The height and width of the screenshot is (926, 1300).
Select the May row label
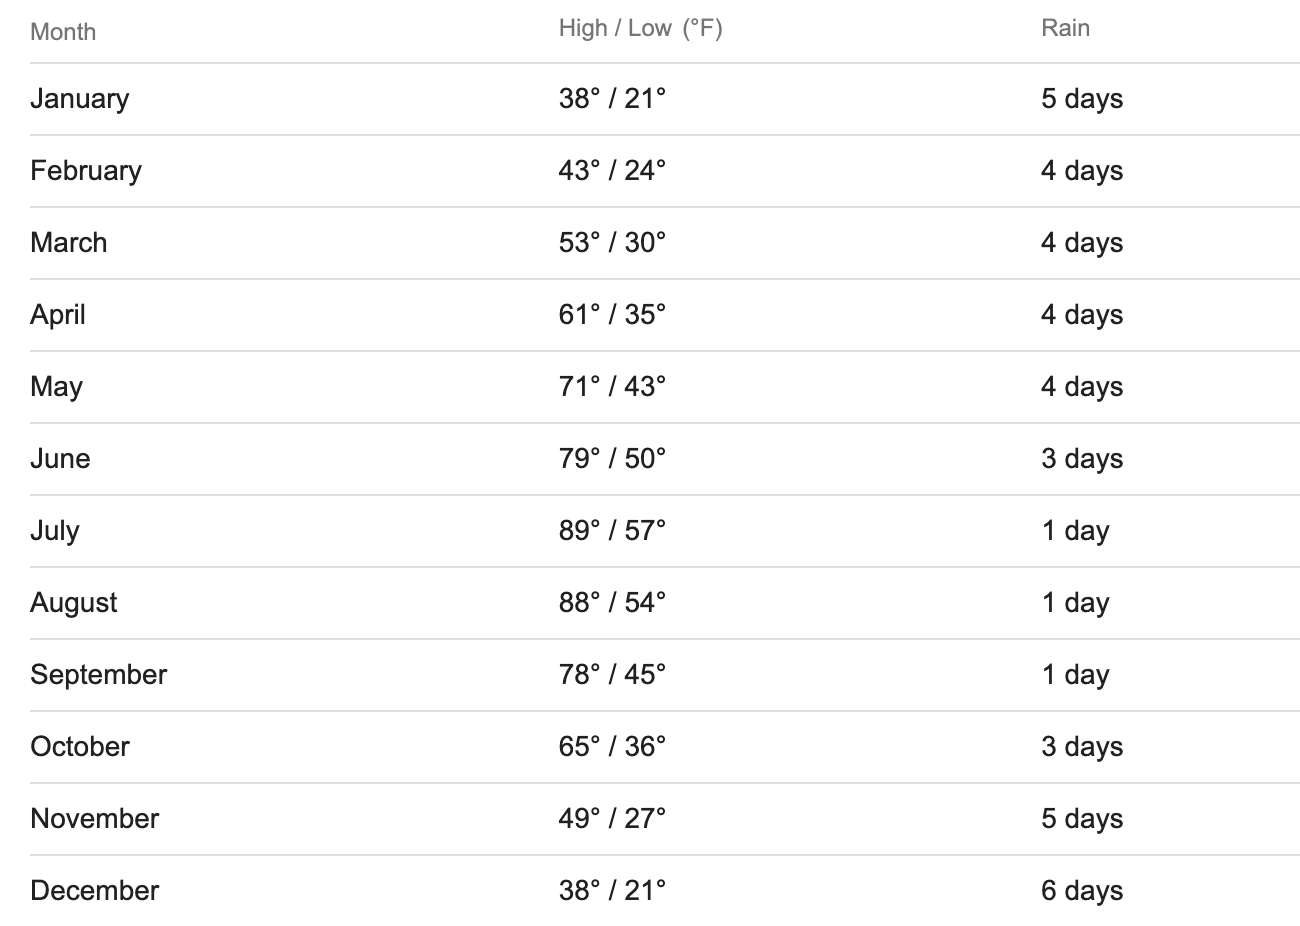(56, 387)
